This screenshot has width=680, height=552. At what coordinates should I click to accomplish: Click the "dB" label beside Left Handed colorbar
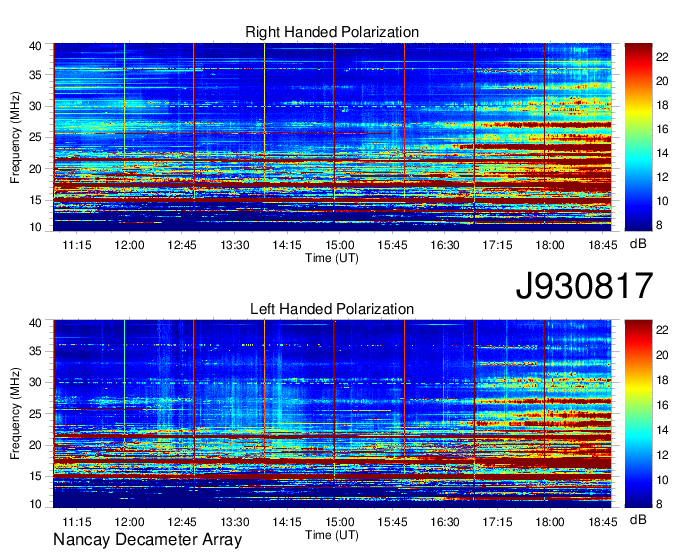pyautogui.click(x=638, y=519)
